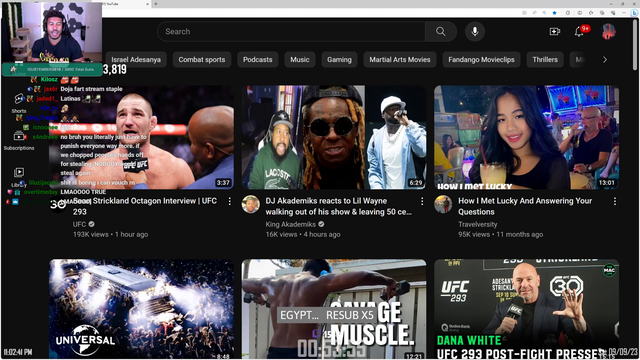Viewport: 640px width, 360px height.
Task: Focus the YouTube Search input field
Action: 291,31
